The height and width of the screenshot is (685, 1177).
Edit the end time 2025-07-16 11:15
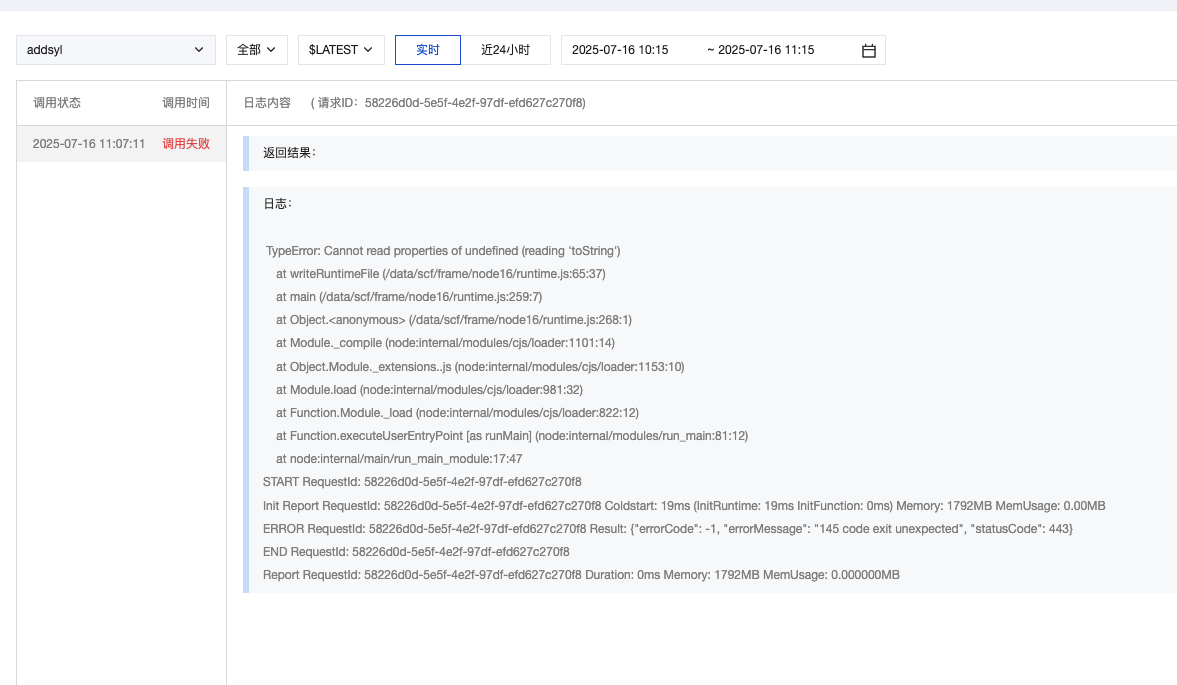point(766,50)
